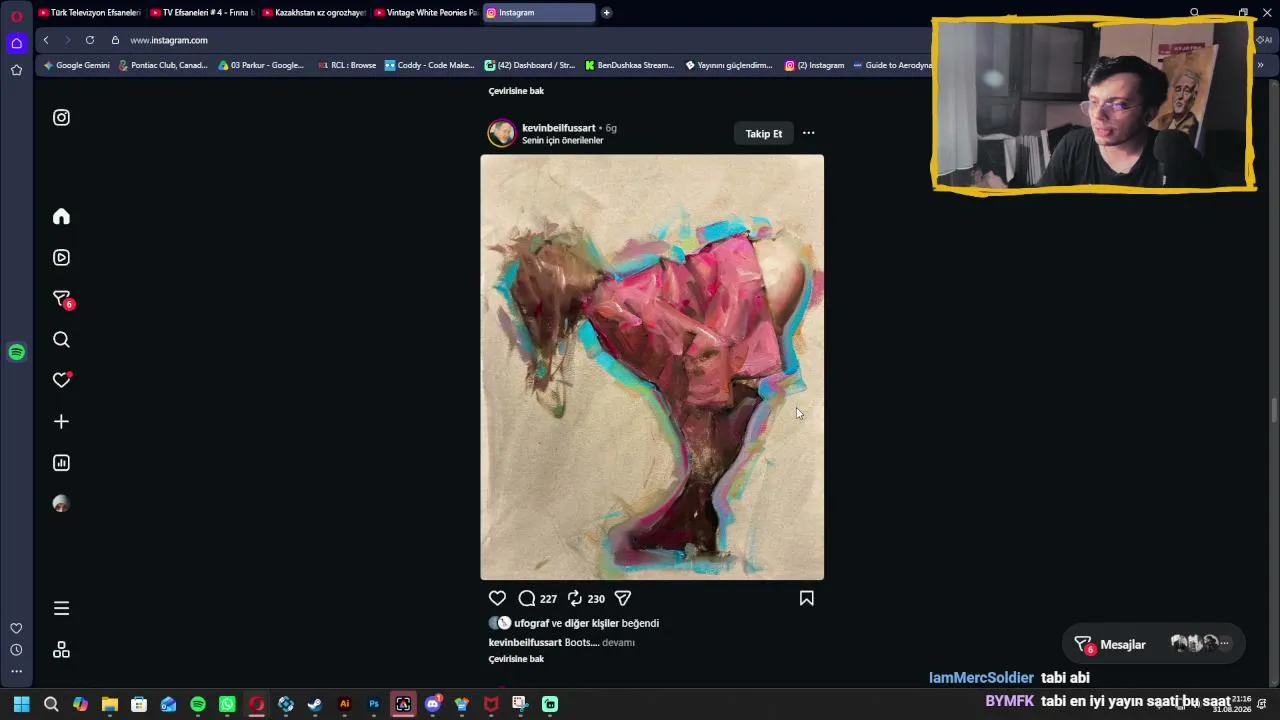Go back to the previous page

click(x=46, y=40)
